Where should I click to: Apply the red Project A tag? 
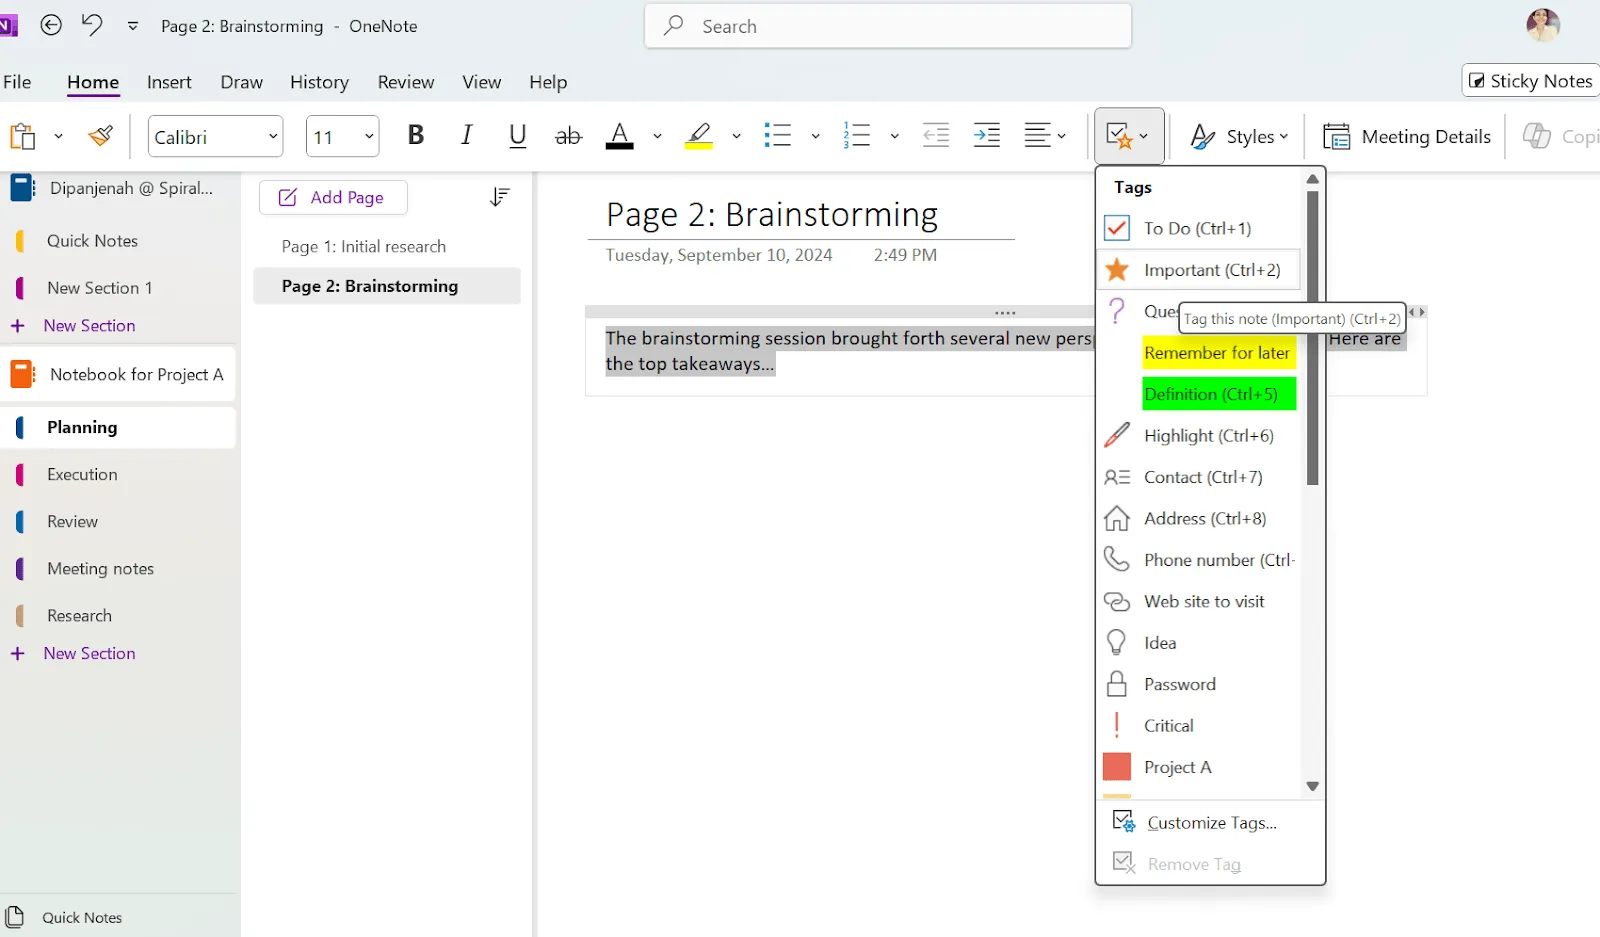(1198, 768)
